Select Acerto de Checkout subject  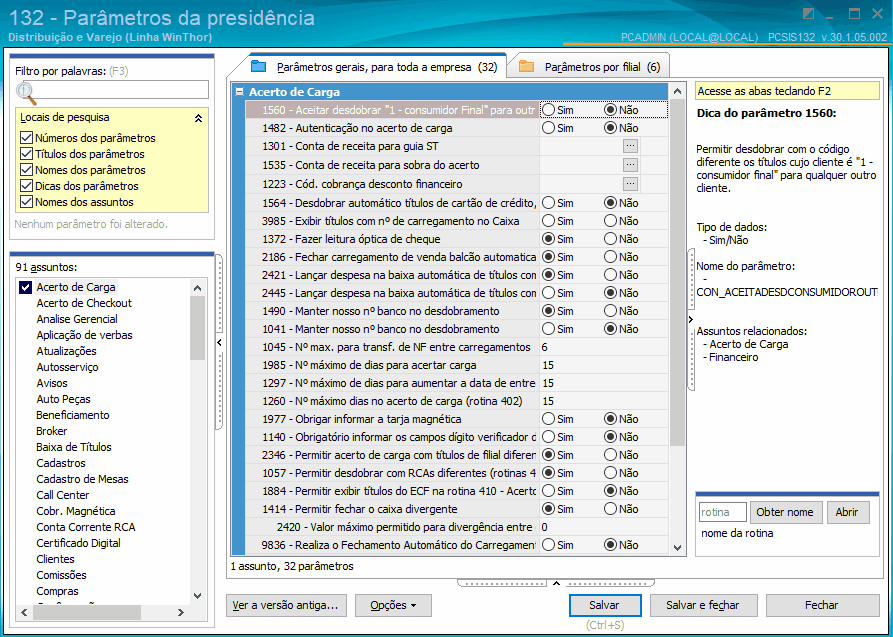pyautogui.click(x=84, y=303)
